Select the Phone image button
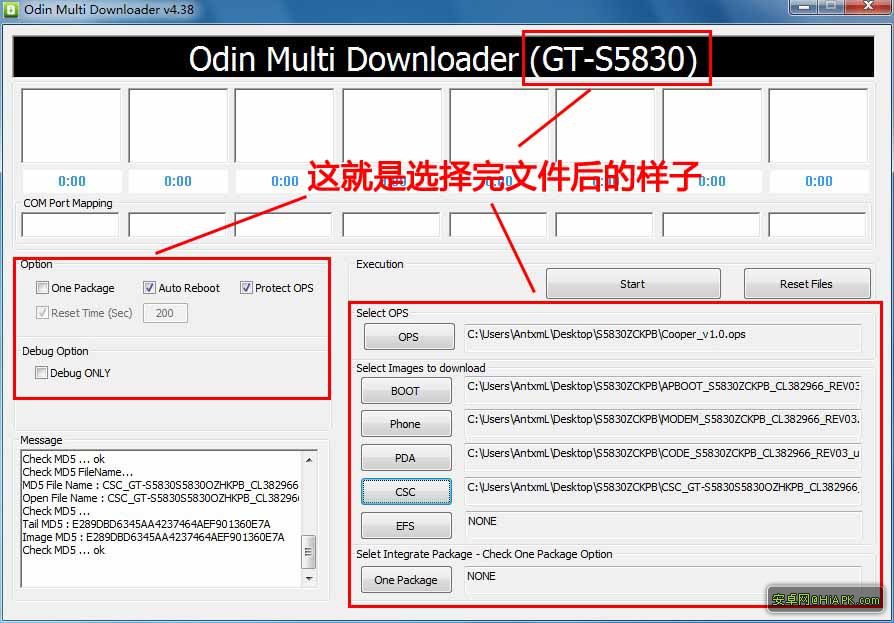 pos(405,424)
